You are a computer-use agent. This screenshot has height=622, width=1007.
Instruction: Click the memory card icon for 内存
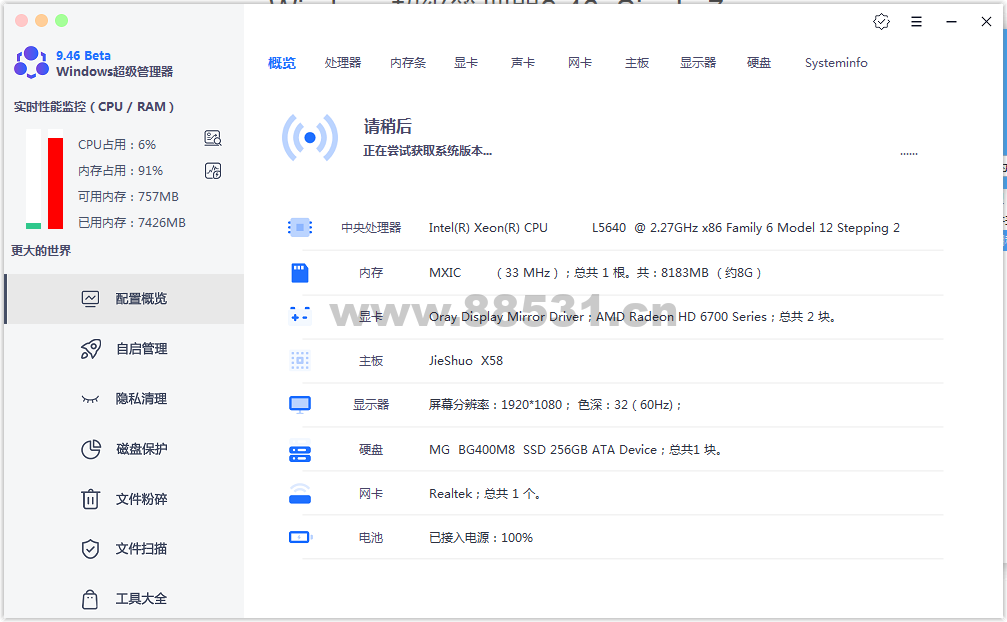pos(300,273)
